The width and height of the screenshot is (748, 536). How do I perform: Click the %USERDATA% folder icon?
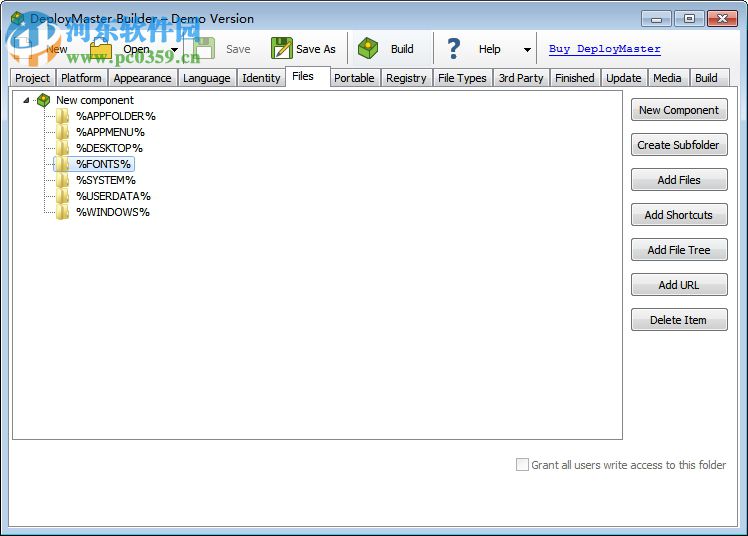pos(62,196)
